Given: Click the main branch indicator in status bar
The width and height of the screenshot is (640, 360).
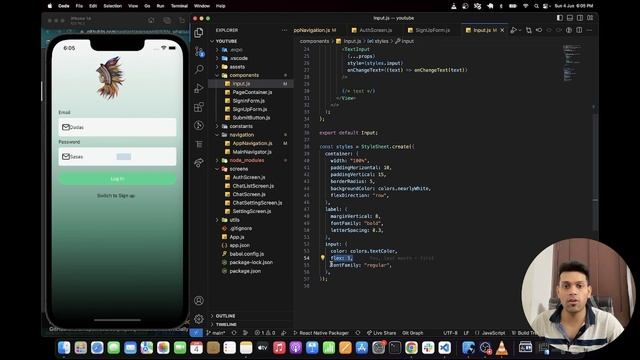Looking at the screenshot, I should coord(216,333).
